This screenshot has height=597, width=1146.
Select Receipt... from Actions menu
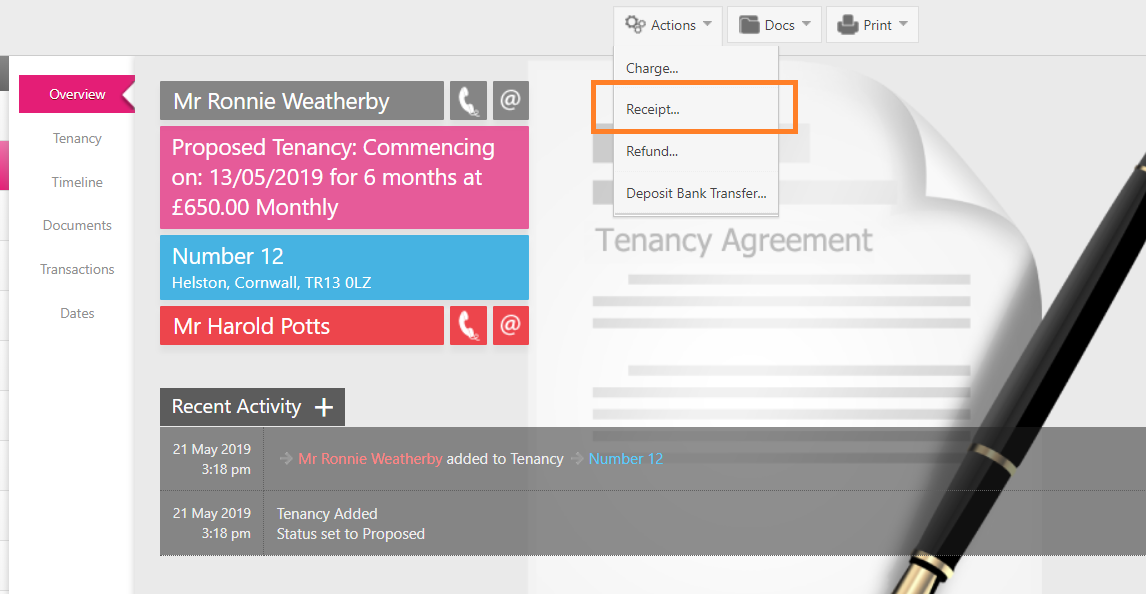(x=696, y=109)
